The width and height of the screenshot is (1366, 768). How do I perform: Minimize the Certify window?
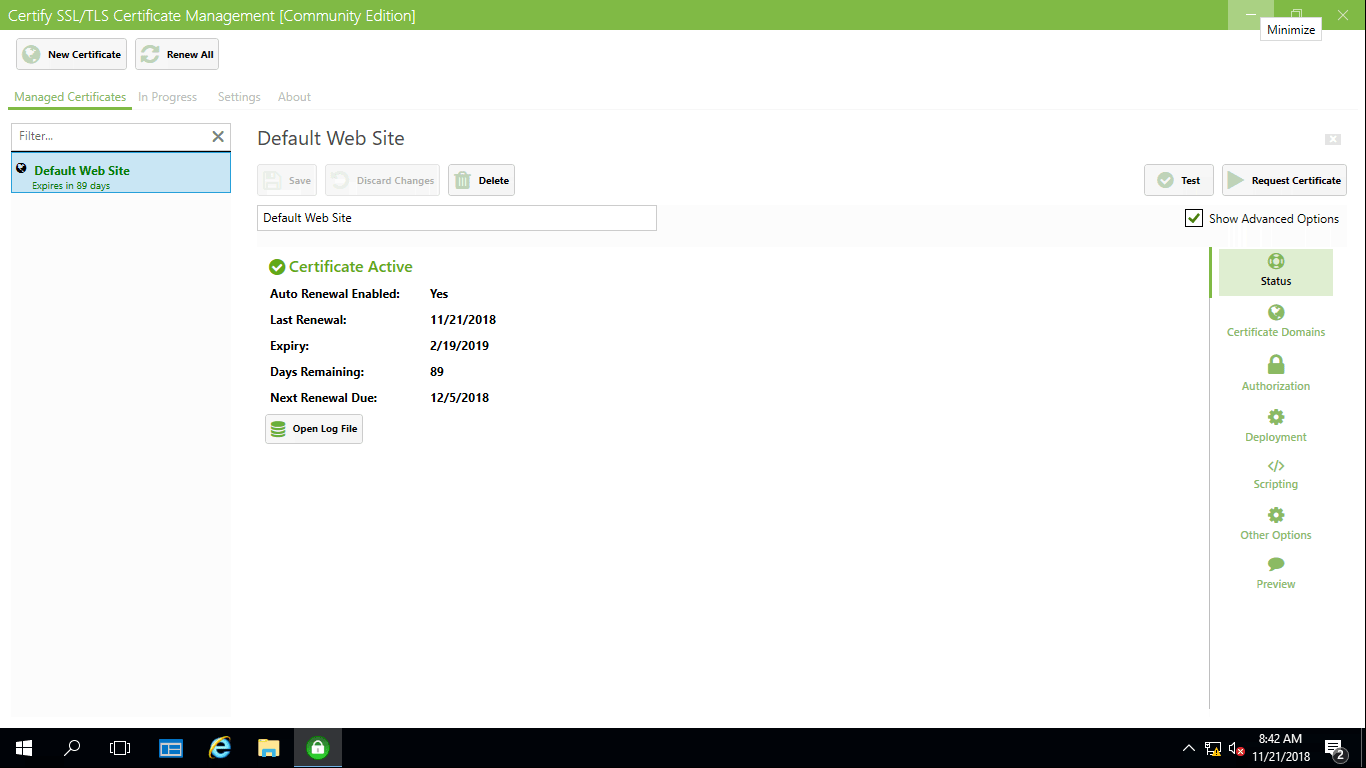[x=1250, y=15]
